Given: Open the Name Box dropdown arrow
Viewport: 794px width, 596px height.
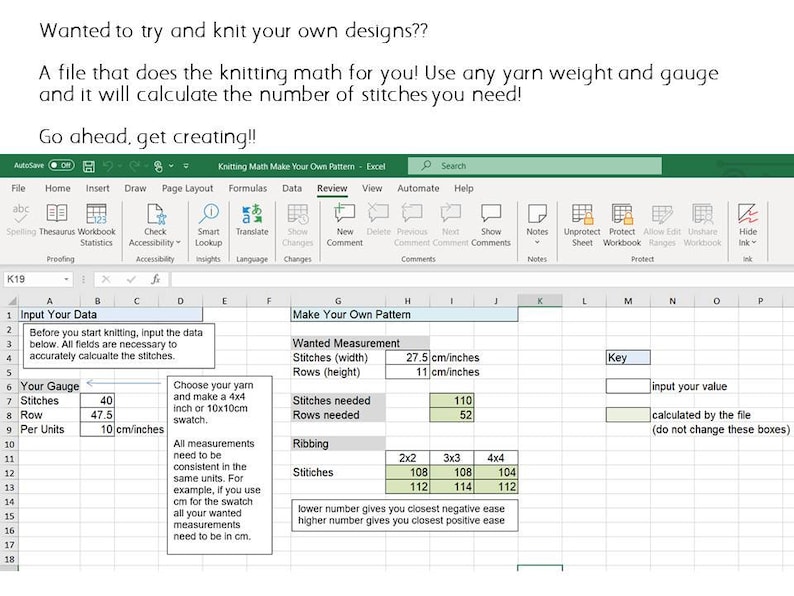Looking at the screenshot, I should (66, 280).
